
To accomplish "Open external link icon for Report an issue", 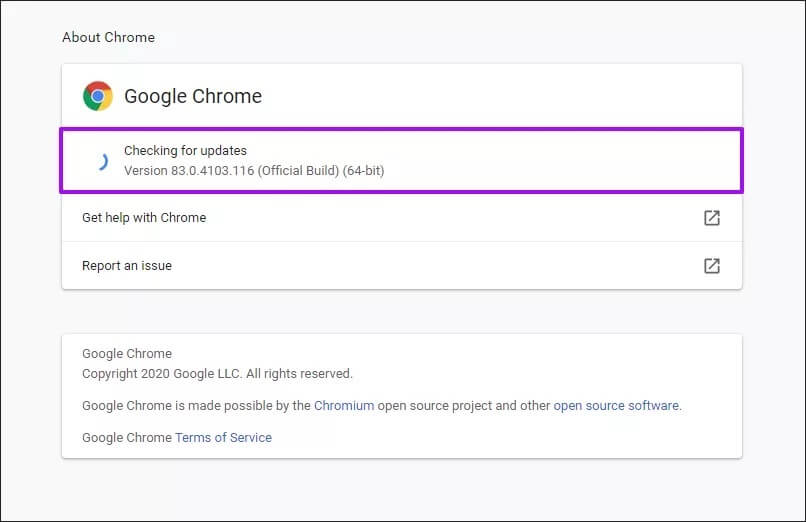I will point(711,266).
